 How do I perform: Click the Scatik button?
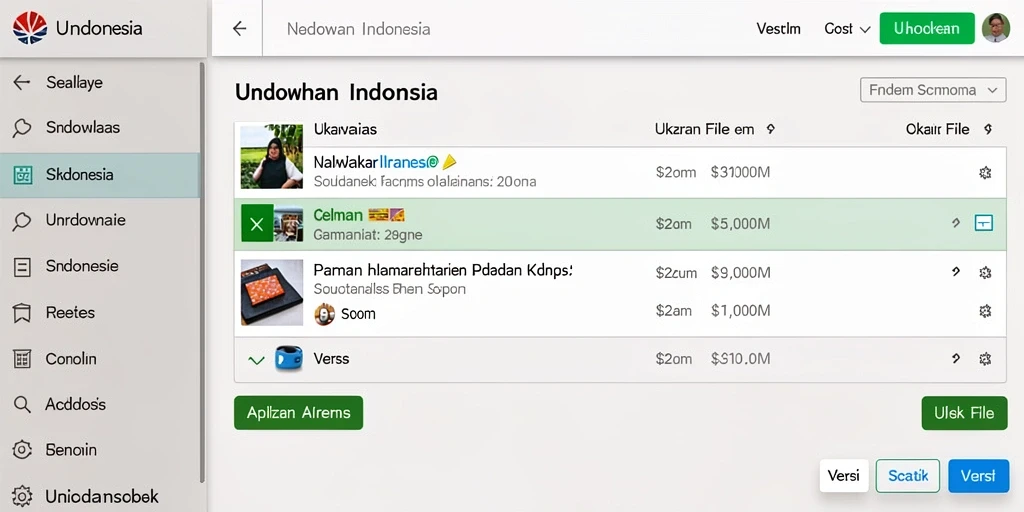point(908,475)
